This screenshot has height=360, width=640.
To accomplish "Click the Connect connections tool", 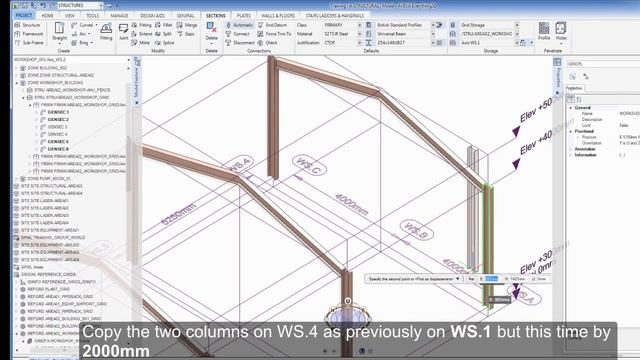I will coord(238,34).
